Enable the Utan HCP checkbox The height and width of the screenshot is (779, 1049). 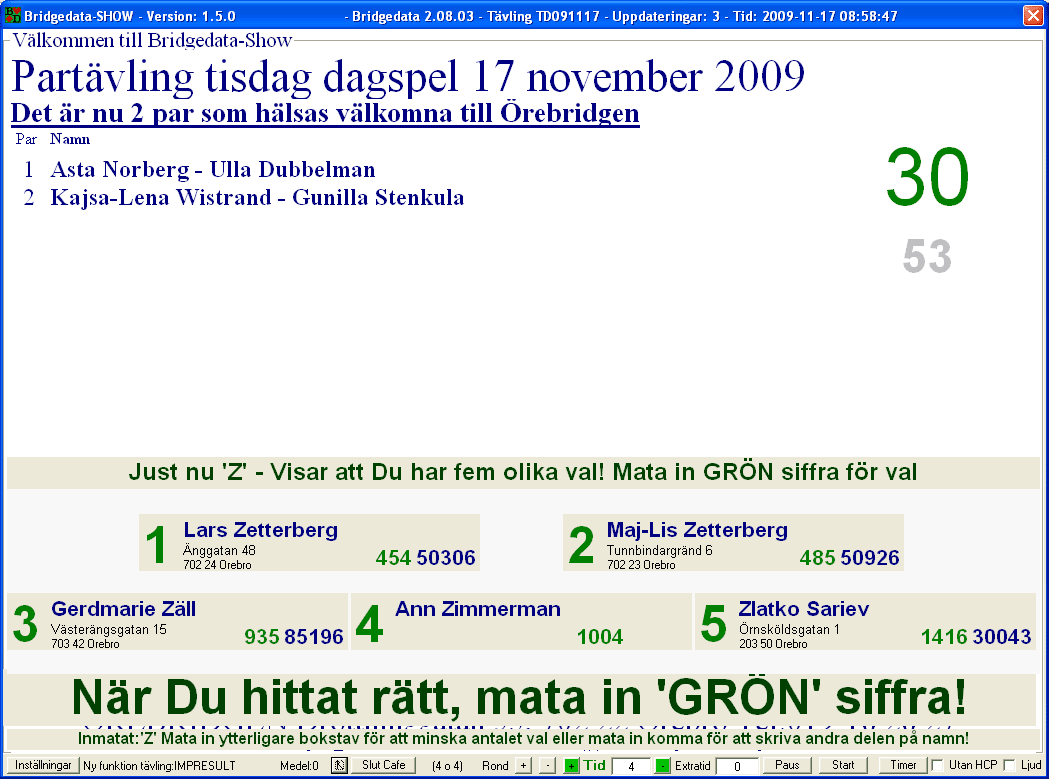coord(938,765)
